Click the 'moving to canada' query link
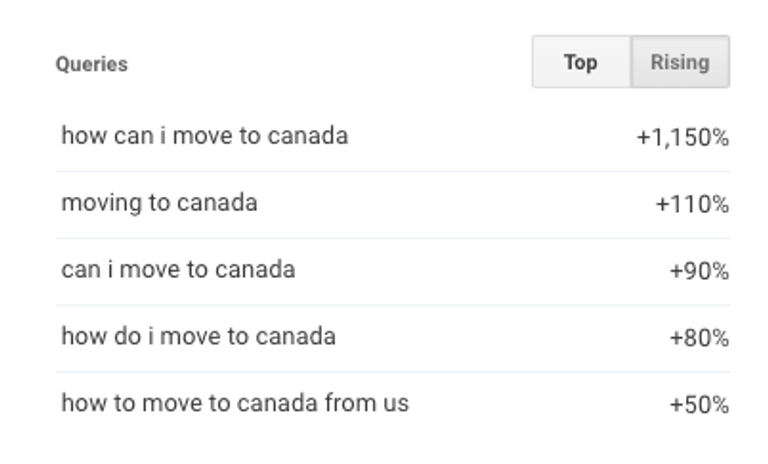The height and width of the screenshot is (464, 768). click(x=160, y=203)
